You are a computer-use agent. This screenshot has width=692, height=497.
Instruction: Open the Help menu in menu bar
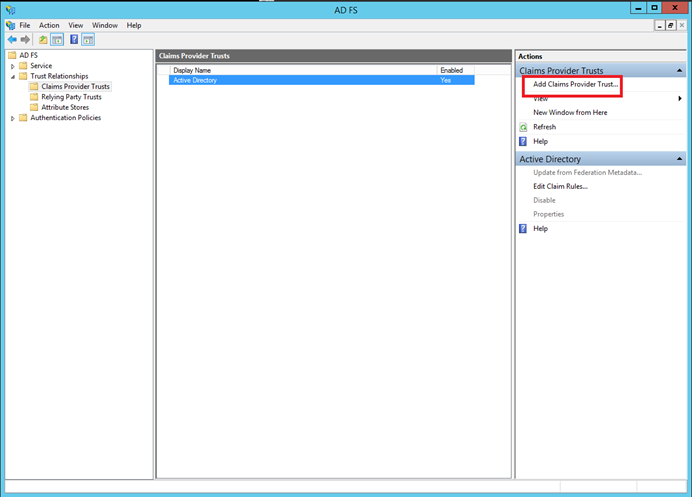(x=134, y=26)
